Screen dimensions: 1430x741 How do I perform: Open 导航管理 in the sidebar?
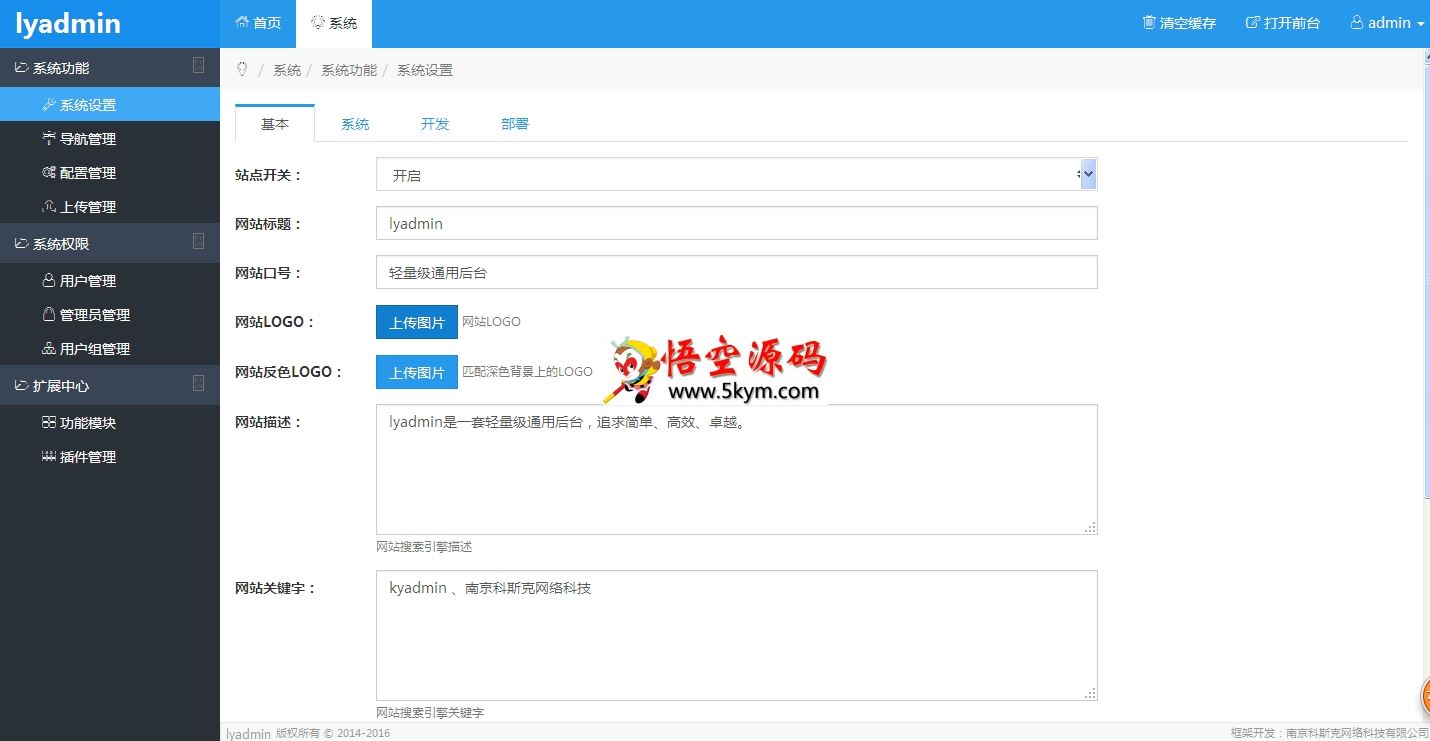[x=110, y=139]
